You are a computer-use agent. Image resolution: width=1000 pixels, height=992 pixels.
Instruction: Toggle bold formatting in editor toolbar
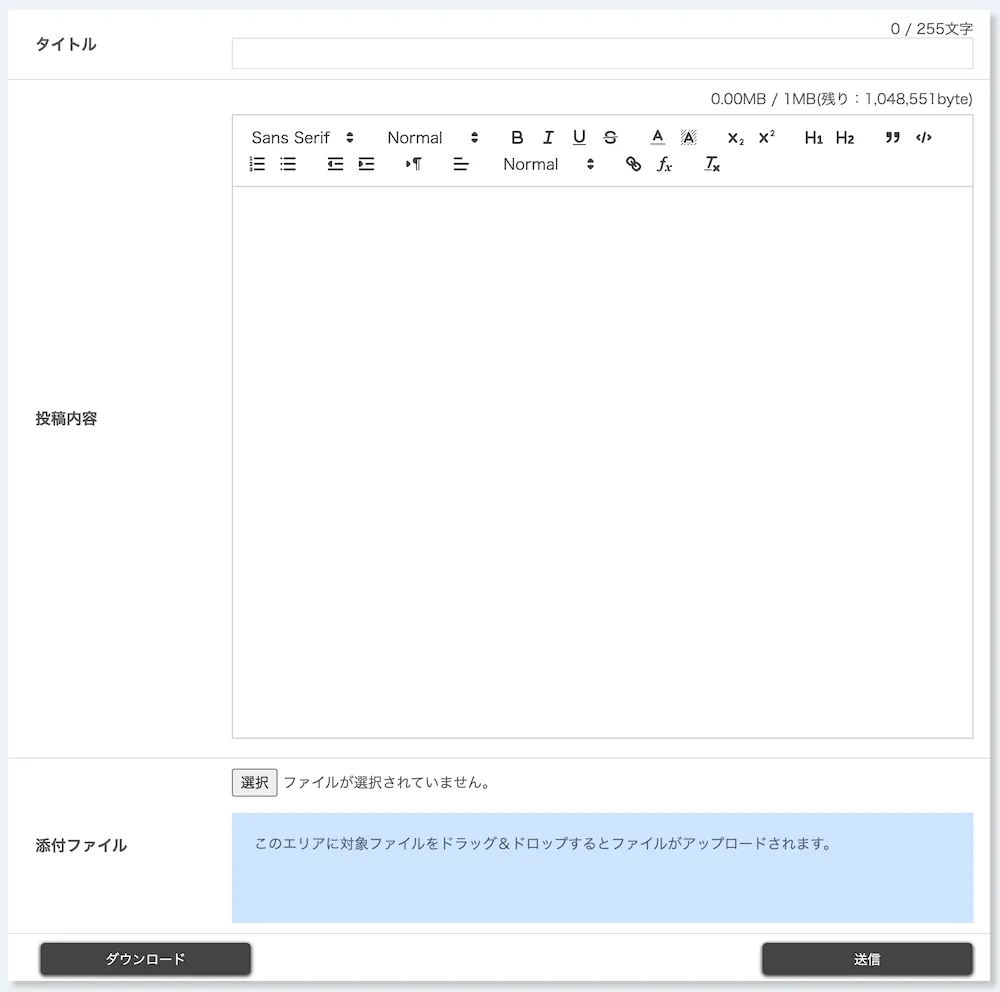click(x=517, y=138)
